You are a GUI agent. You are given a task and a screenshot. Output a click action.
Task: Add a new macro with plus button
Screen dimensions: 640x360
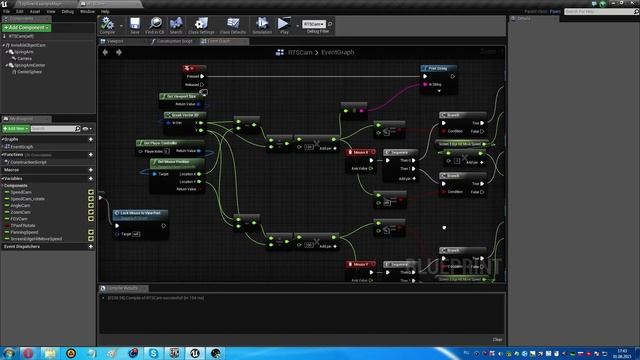(x=91, y=170)
